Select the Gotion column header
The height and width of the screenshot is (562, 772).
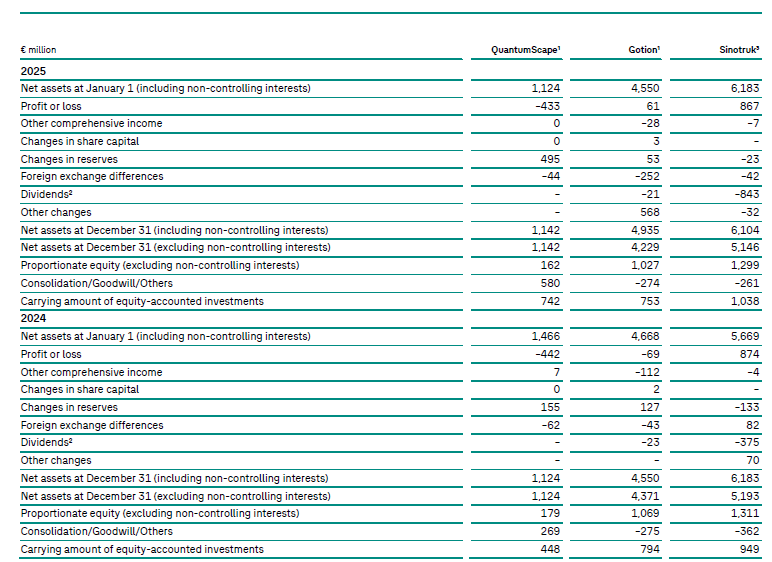pos(642,49)
